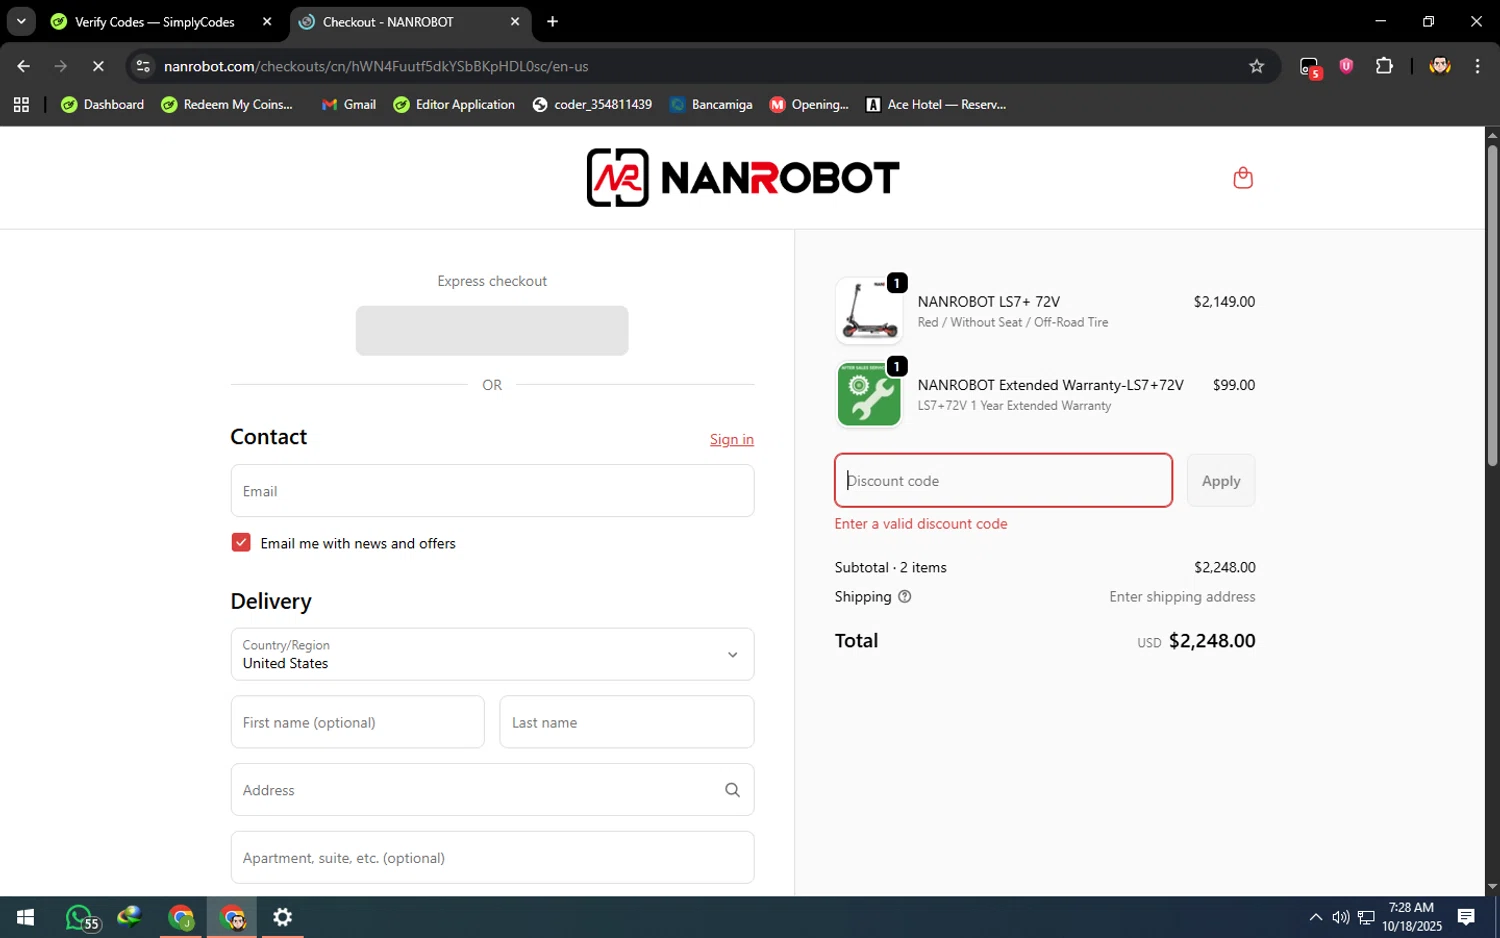Open the Chrome three-dot menu
The height and width of the screenshot is (938, 1500).
[x=1477, y=66]
